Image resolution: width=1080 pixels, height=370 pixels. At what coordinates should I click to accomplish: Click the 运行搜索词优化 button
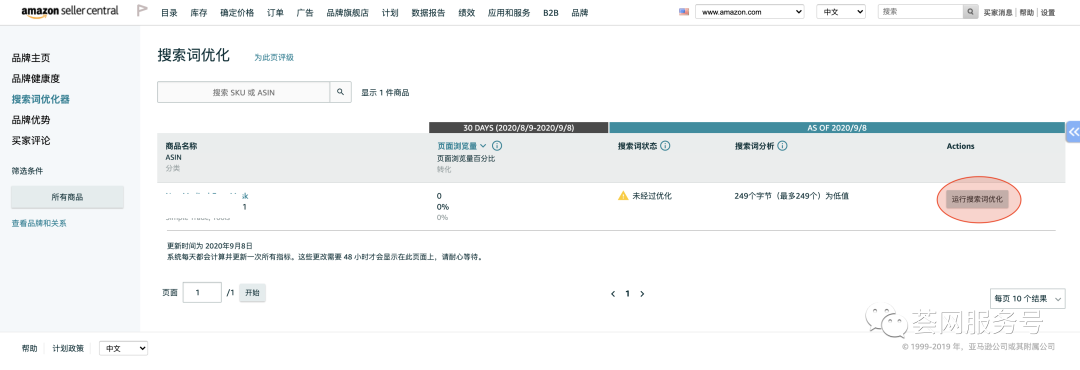(977, 200)
